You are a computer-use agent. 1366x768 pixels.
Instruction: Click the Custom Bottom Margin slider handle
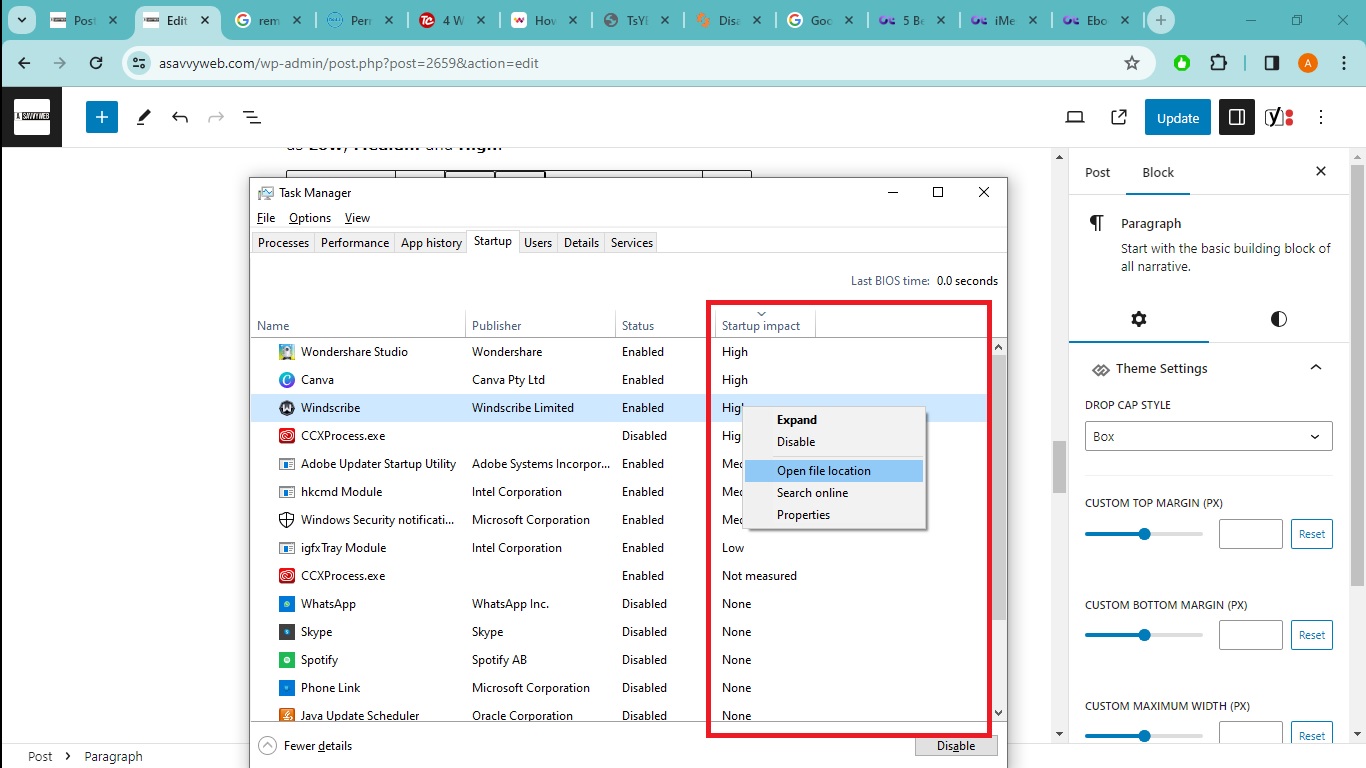pyautogui.click(x=1144, y=635)
